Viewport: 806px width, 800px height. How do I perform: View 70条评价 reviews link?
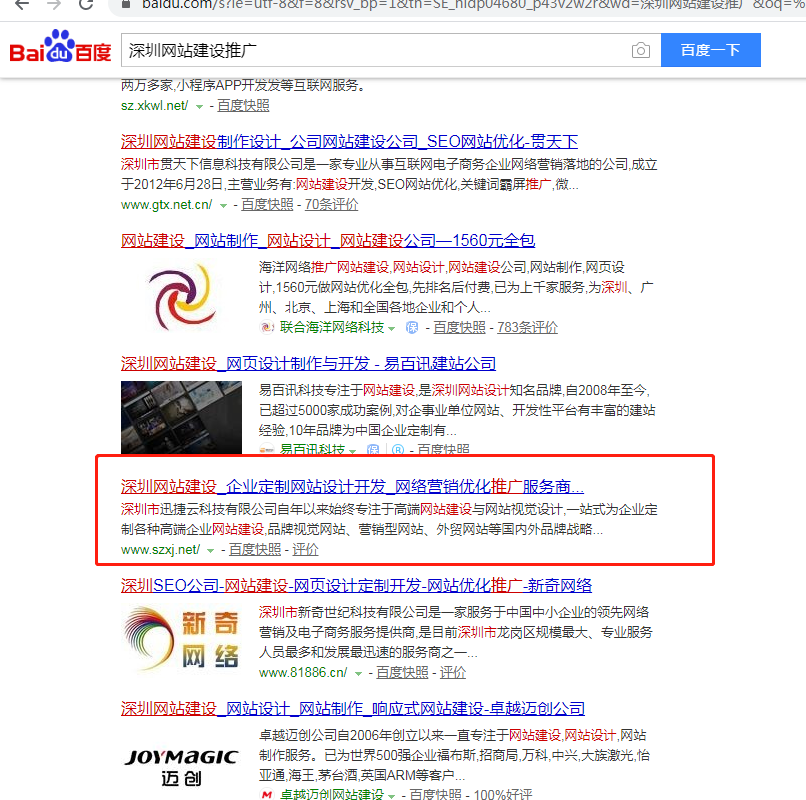pyautogui.click(x=332, y=205)
